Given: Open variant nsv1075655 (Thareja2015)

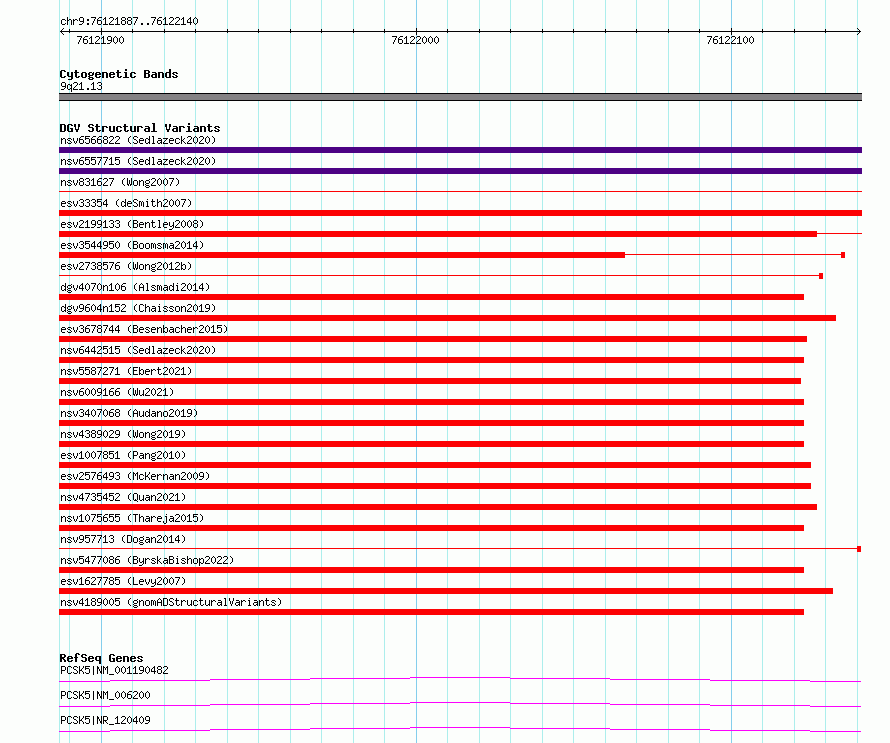Looking at the screenshot, I should coord(132,518).
